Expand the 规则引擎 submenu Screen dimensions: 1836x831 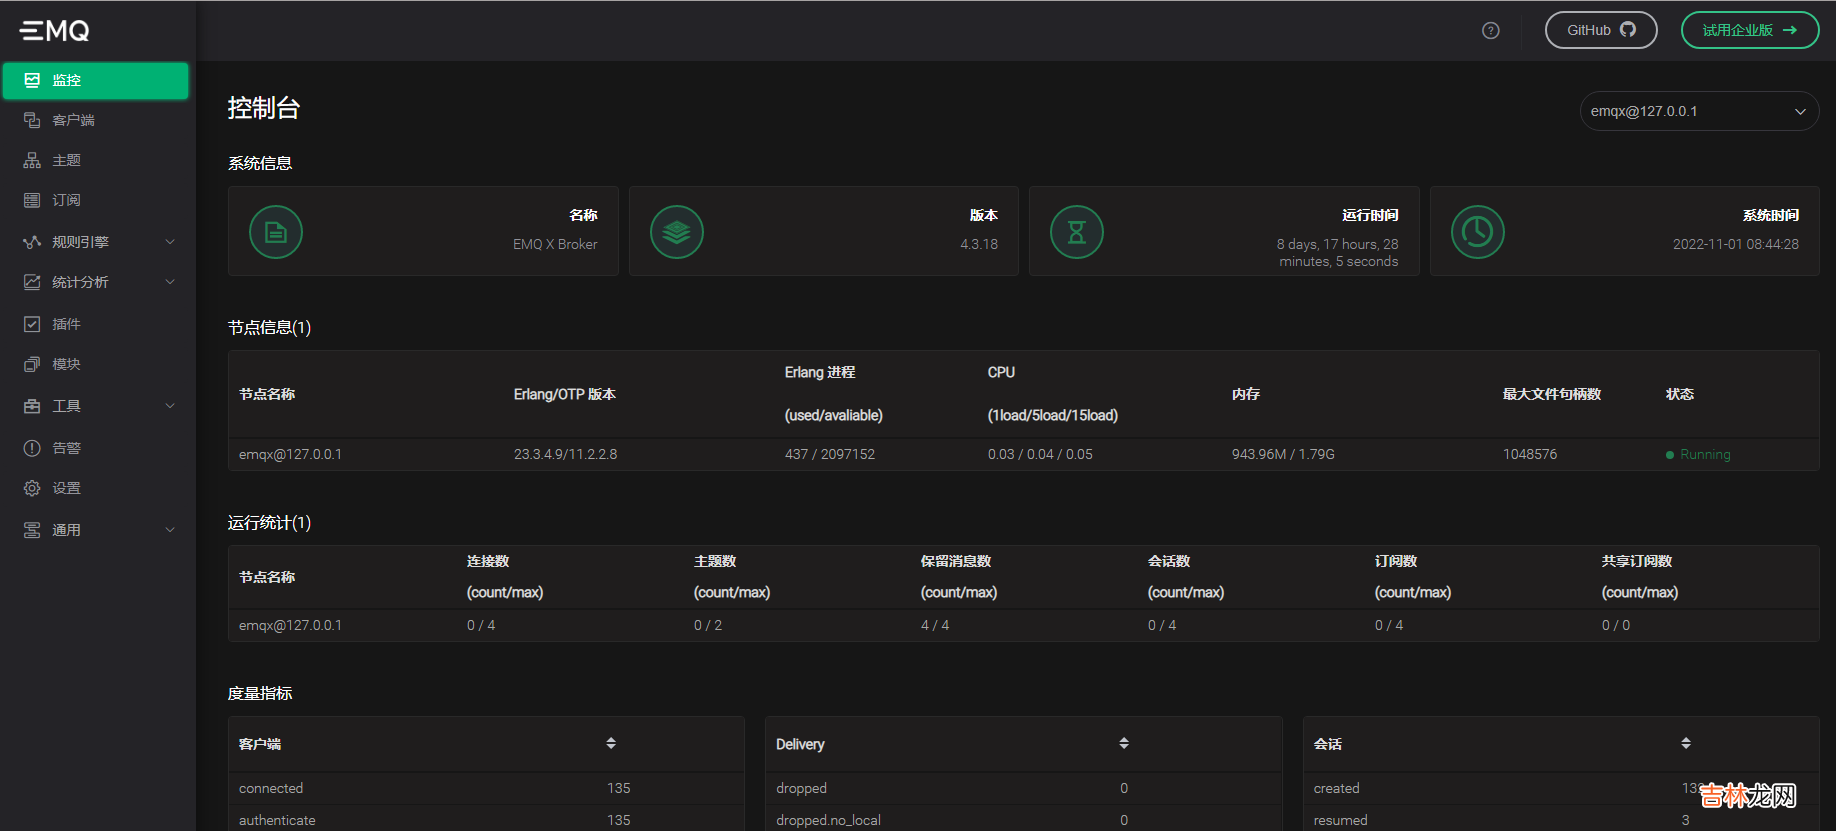click(98, 242)
